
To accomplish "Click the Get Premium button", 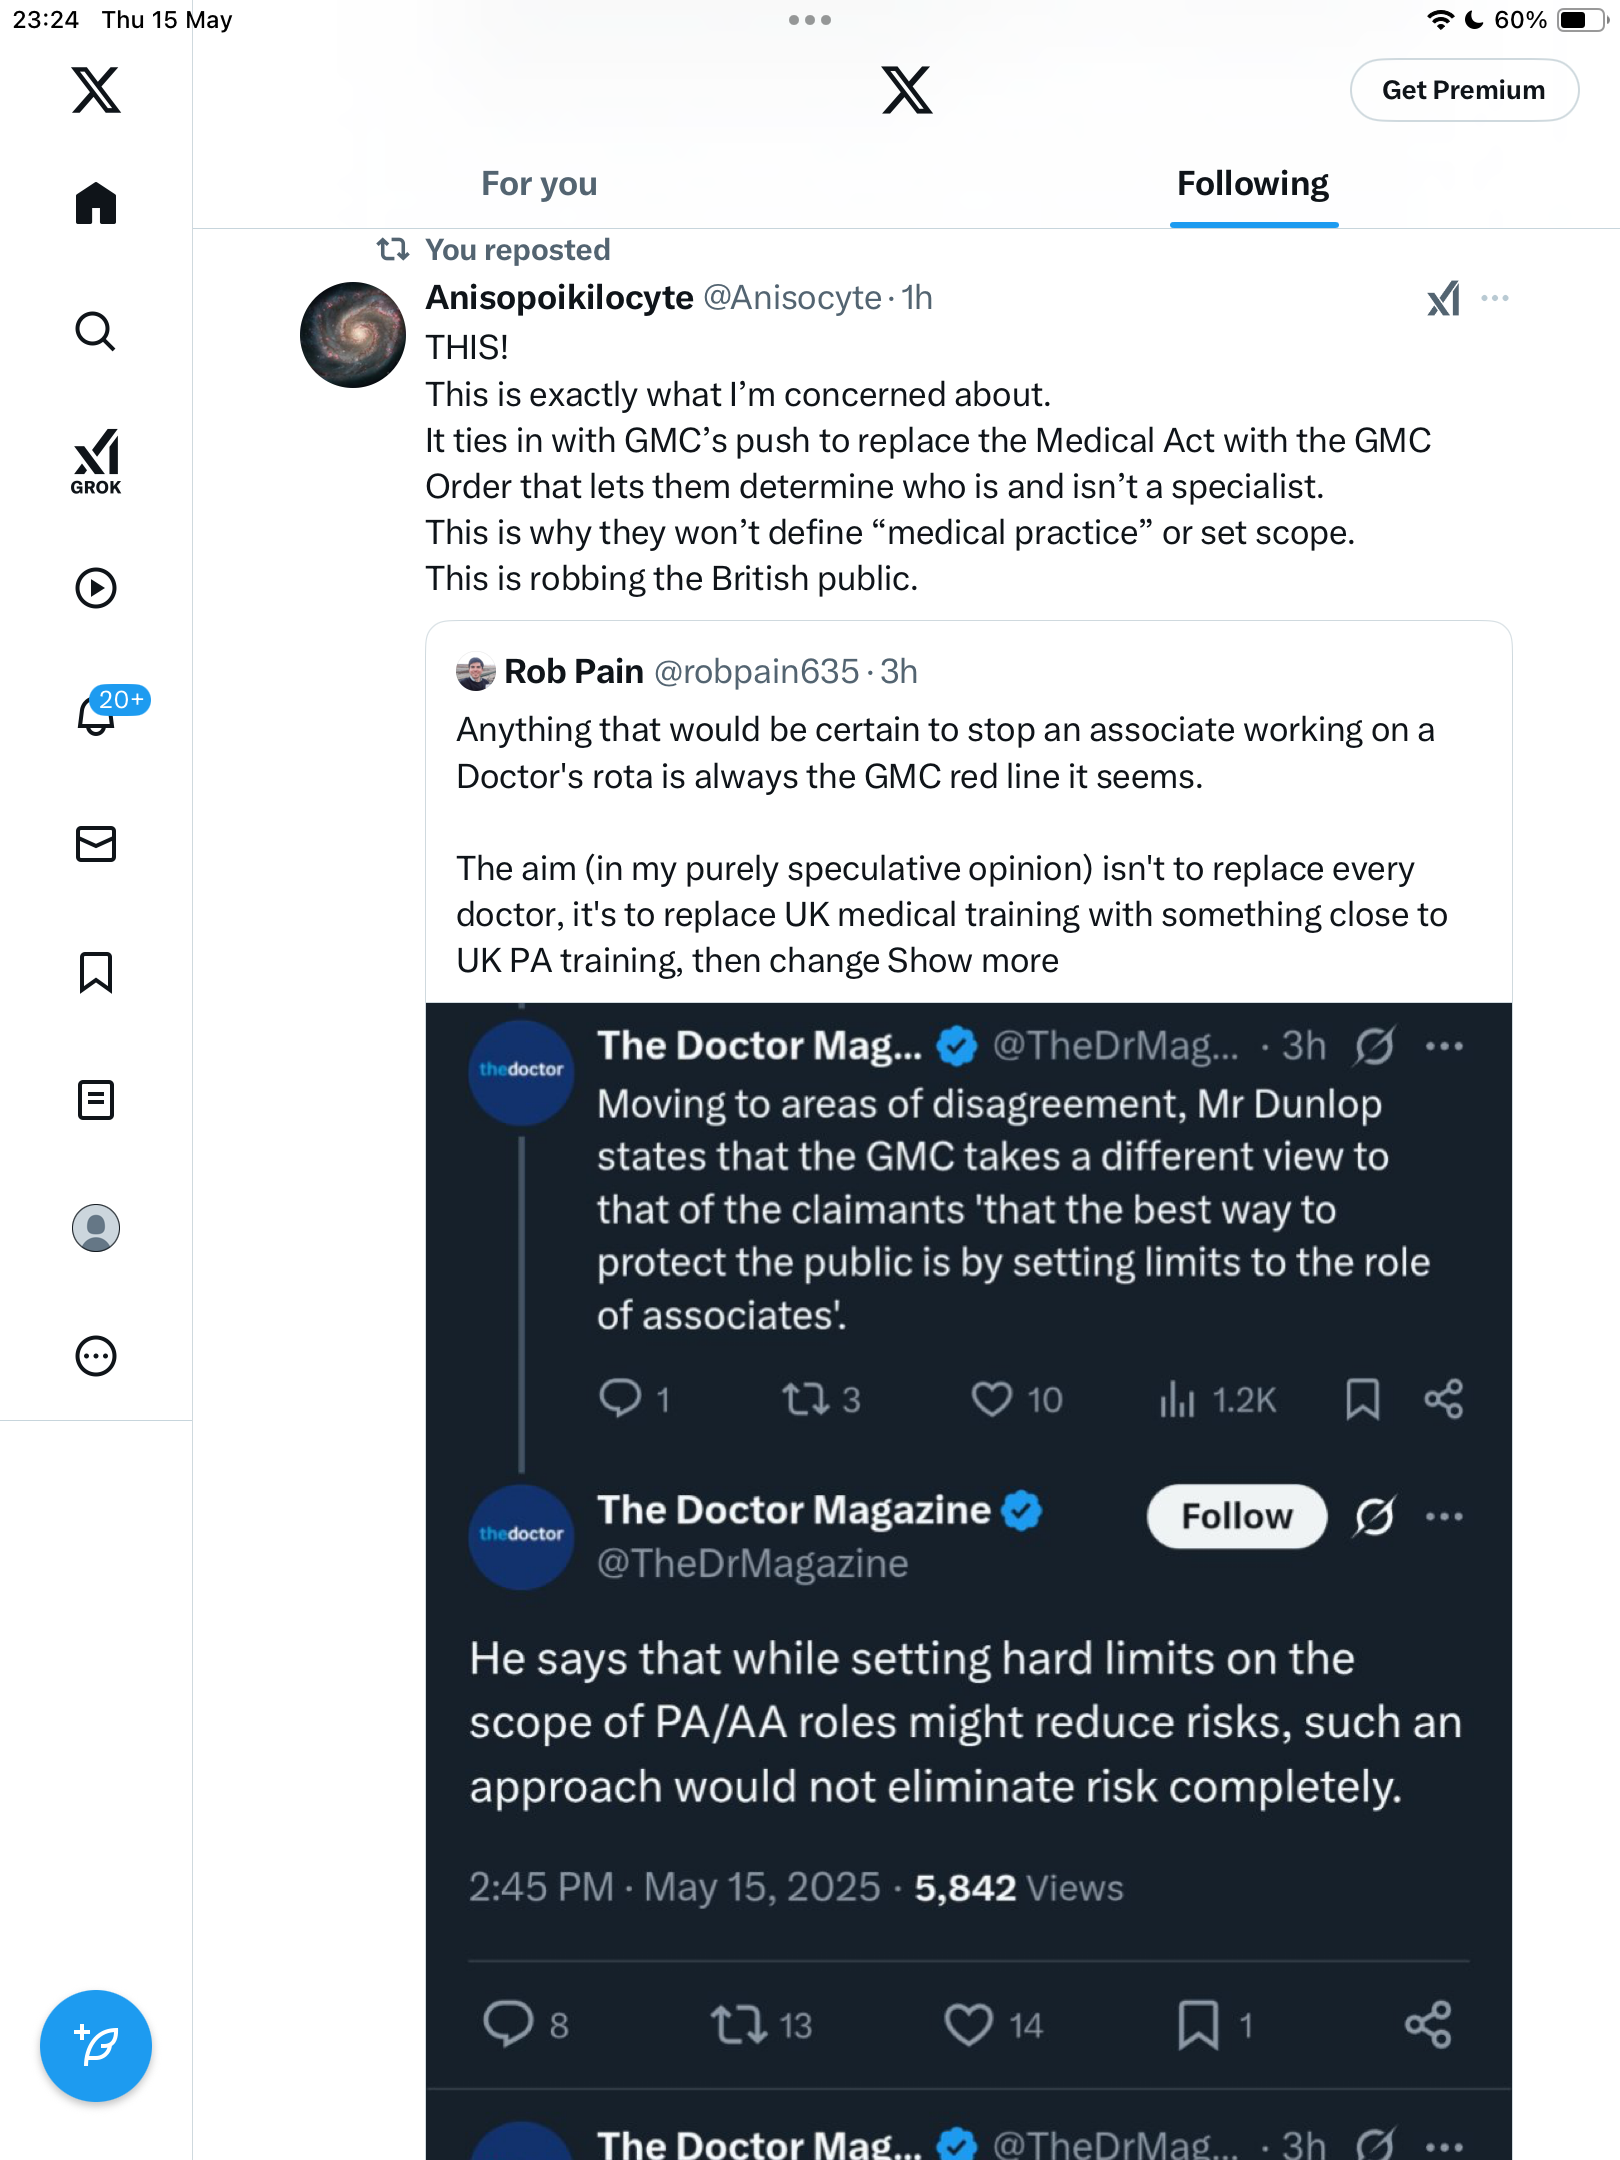I will point(1464,90).
